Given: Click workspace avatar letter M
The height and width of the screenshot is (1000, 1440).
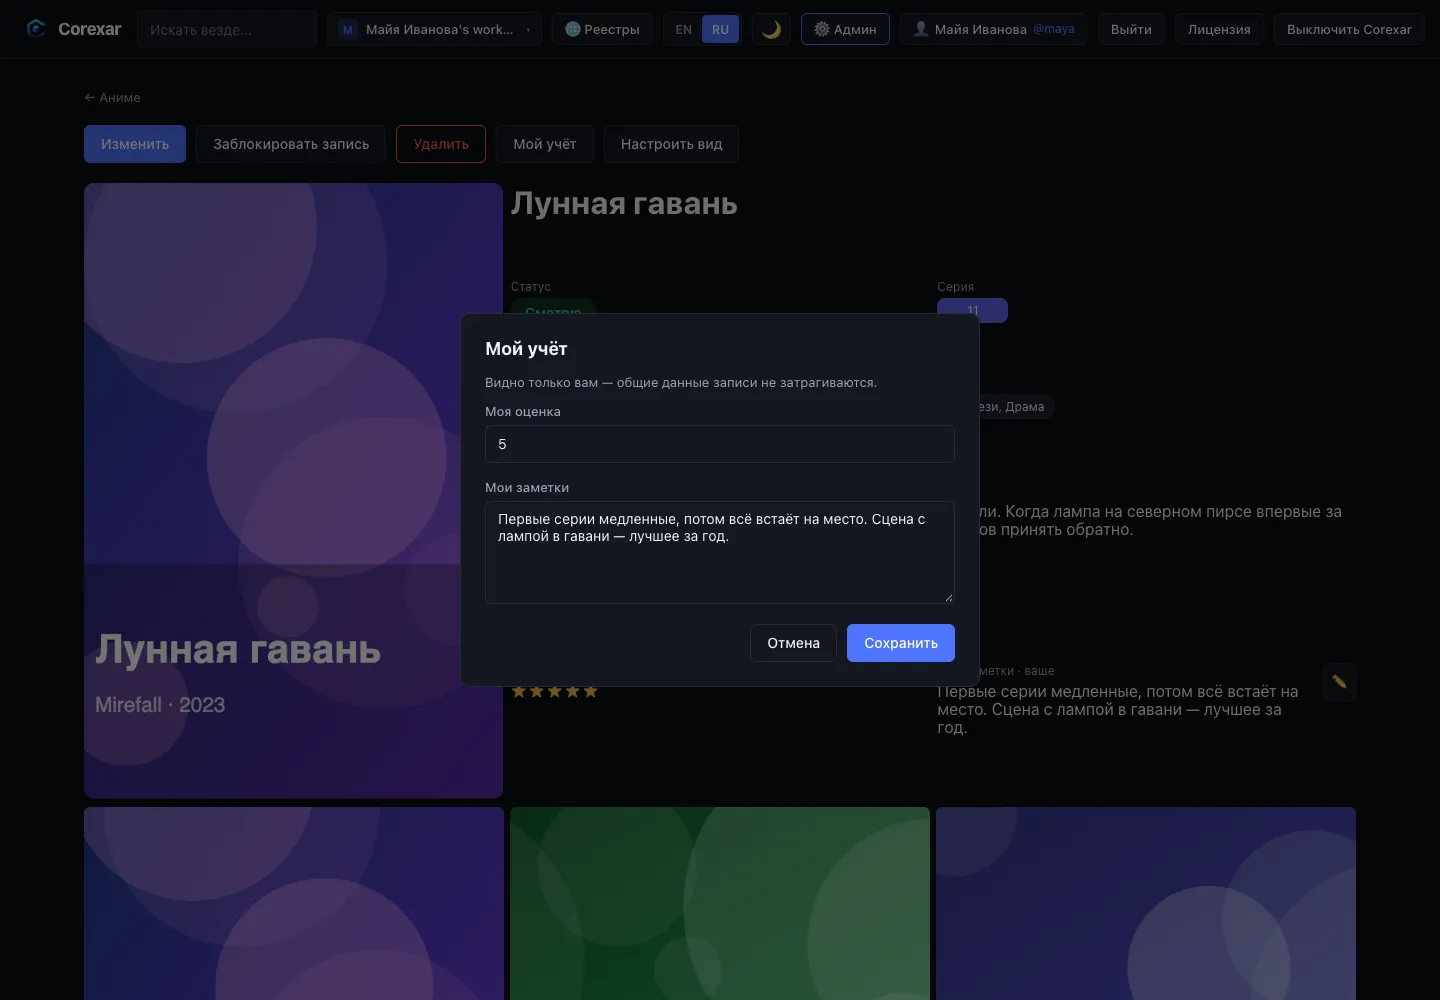Looking at the screenshot, I should tap(347, 30).
